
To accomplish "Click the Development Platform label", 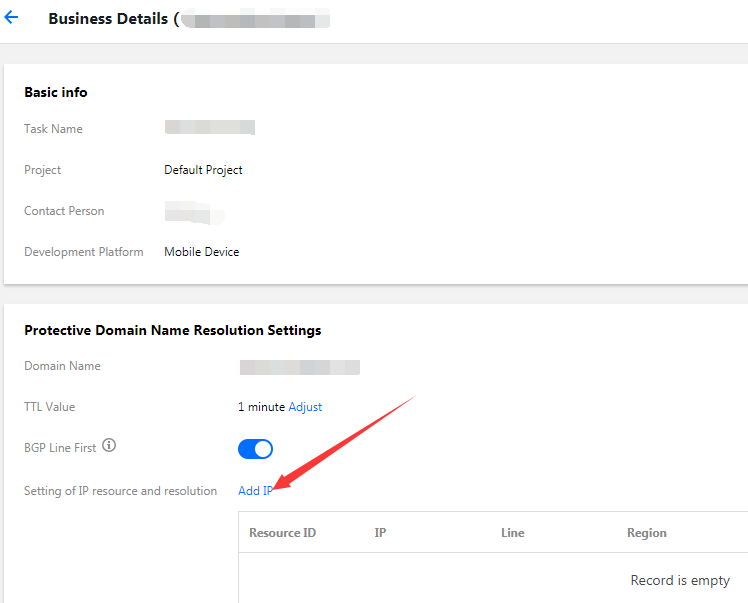I will click(x=83, y=252).
